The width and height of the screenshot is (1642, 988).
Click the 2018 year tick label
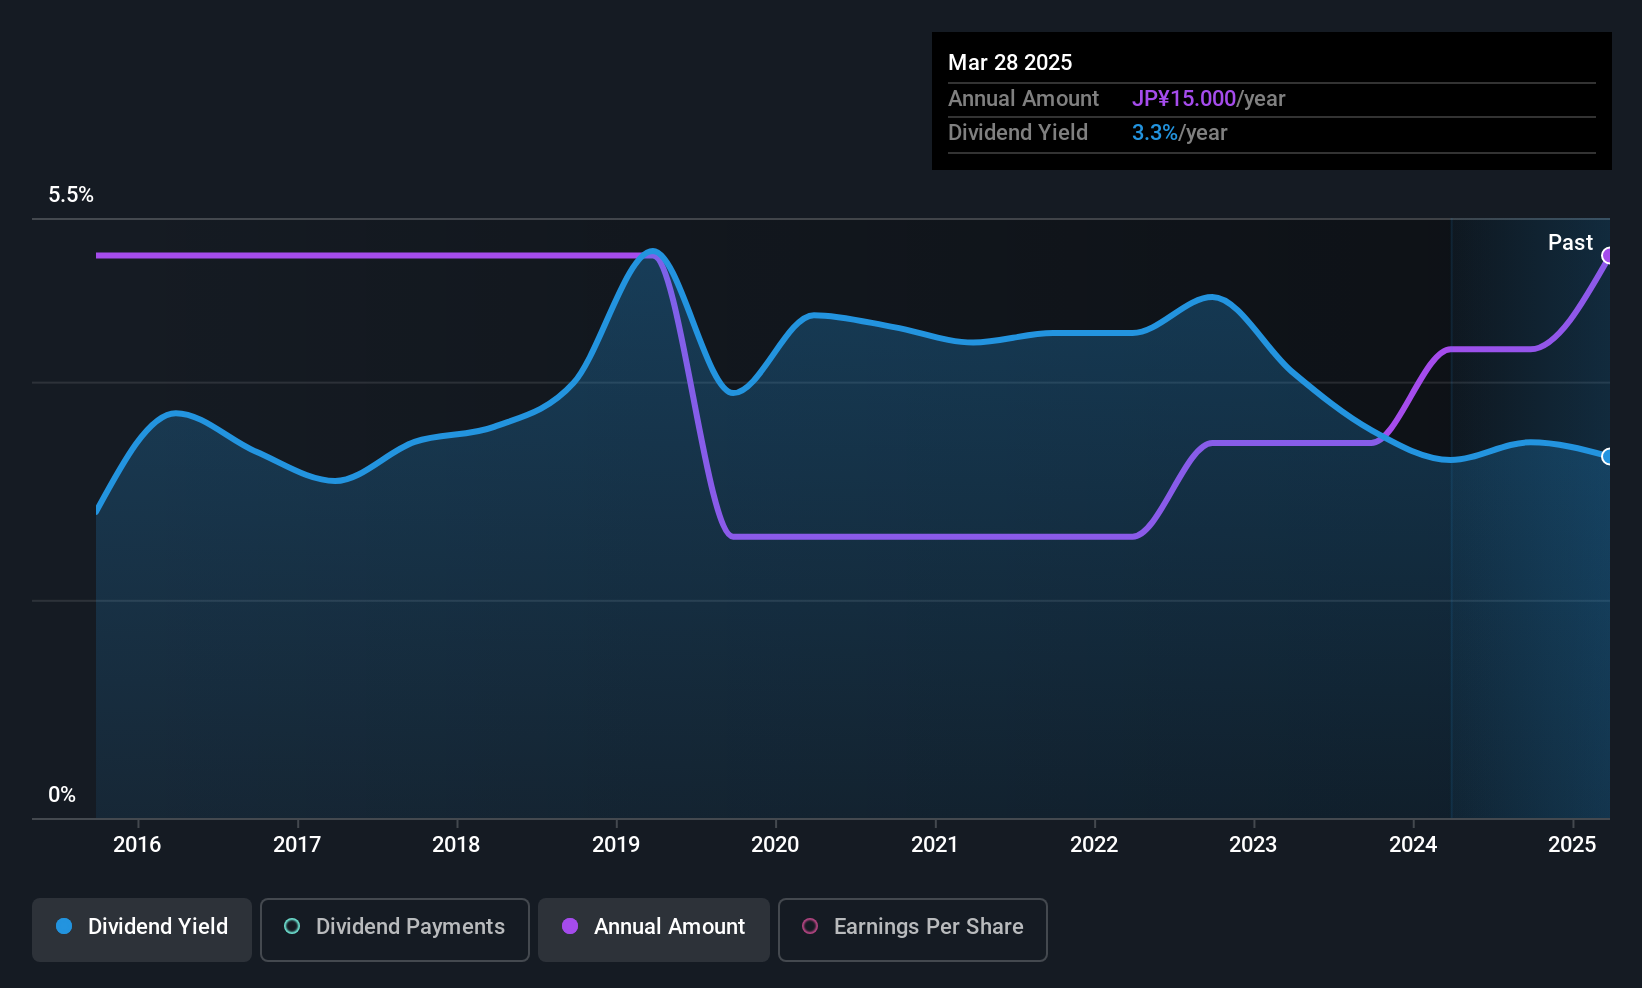456,845
